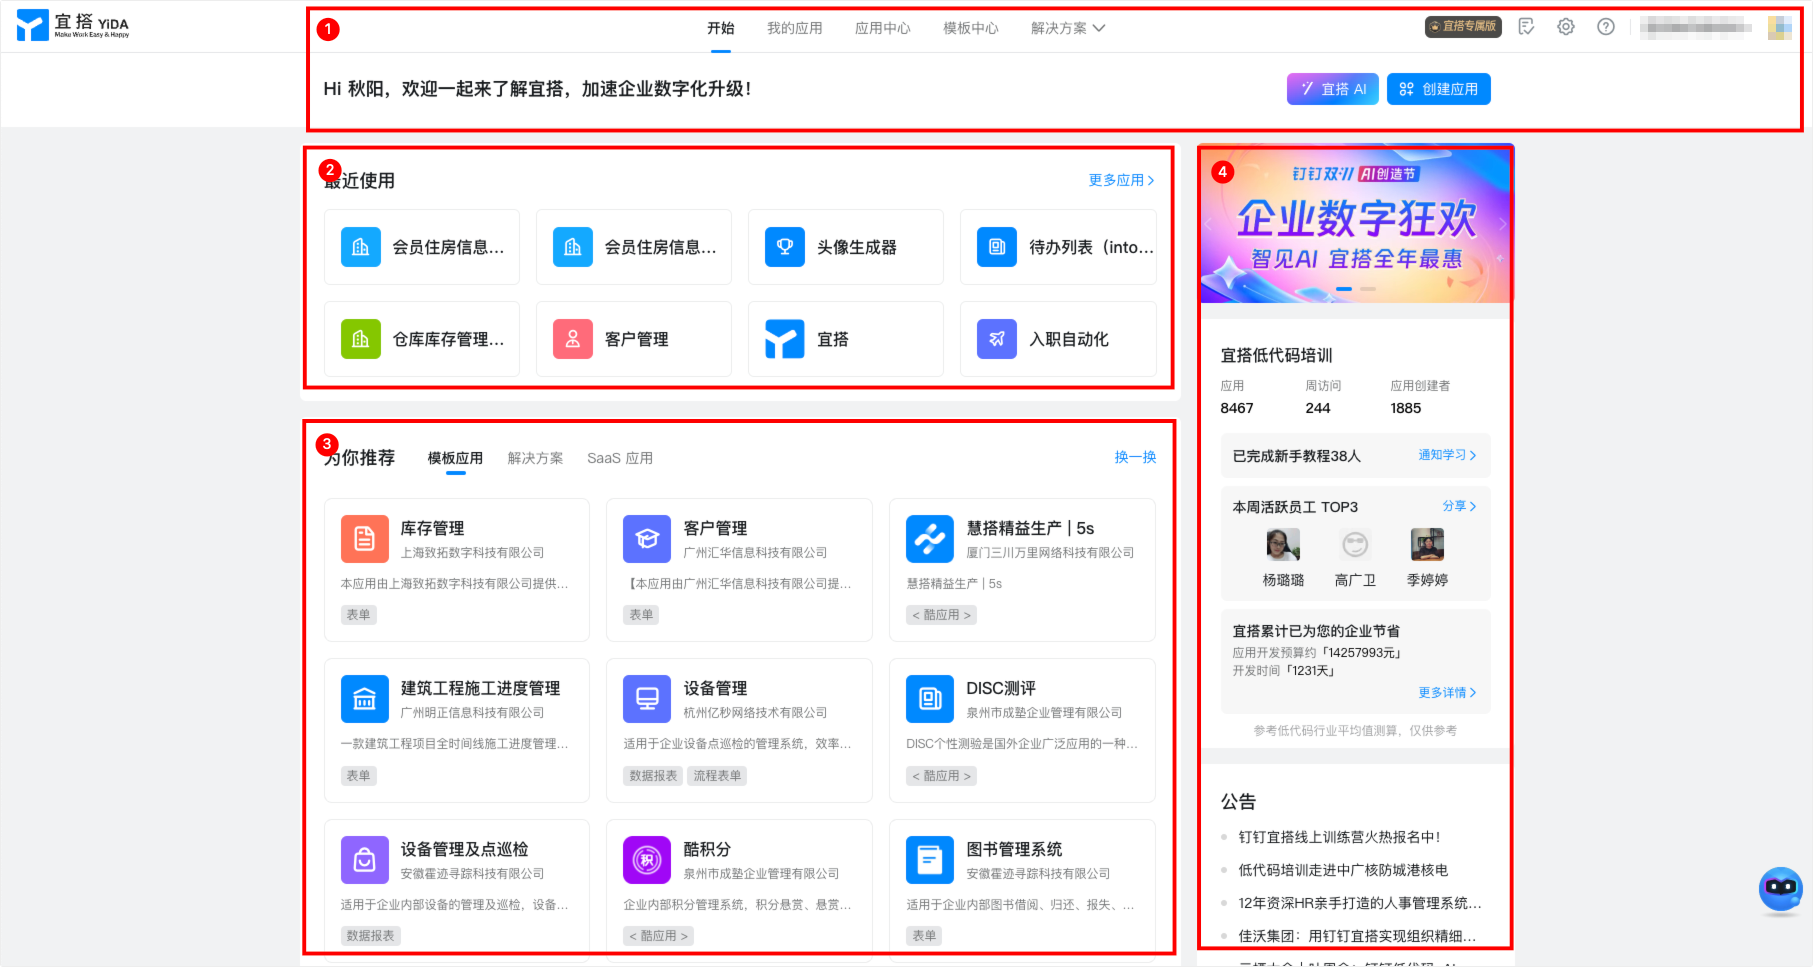
Task: Open the 宜搭 app icon
Action: (x=785, y=339)
